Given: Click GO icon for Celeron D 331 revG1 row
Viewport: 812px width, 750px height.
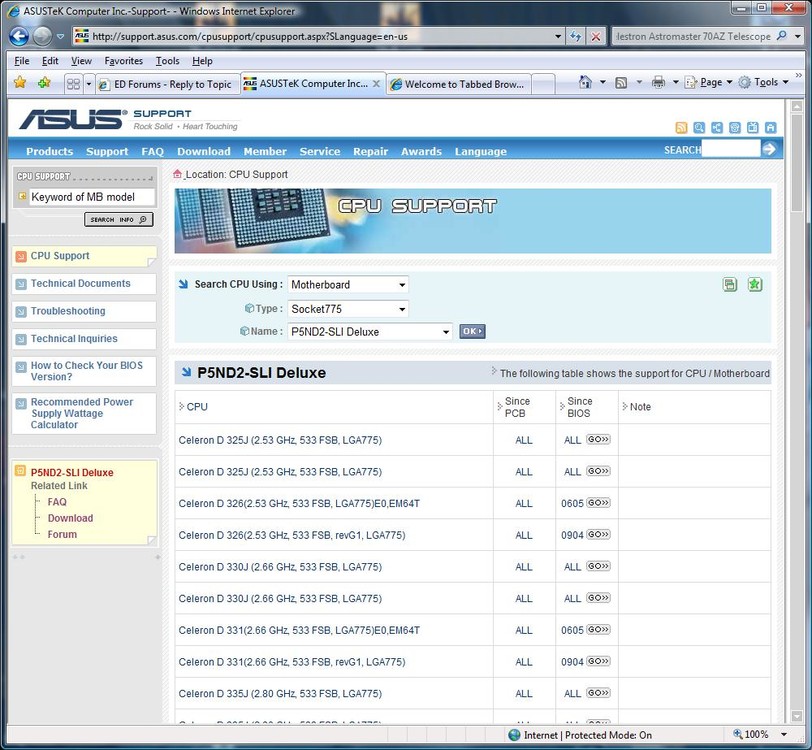Looking at the screenshot, I should [598, 661].
